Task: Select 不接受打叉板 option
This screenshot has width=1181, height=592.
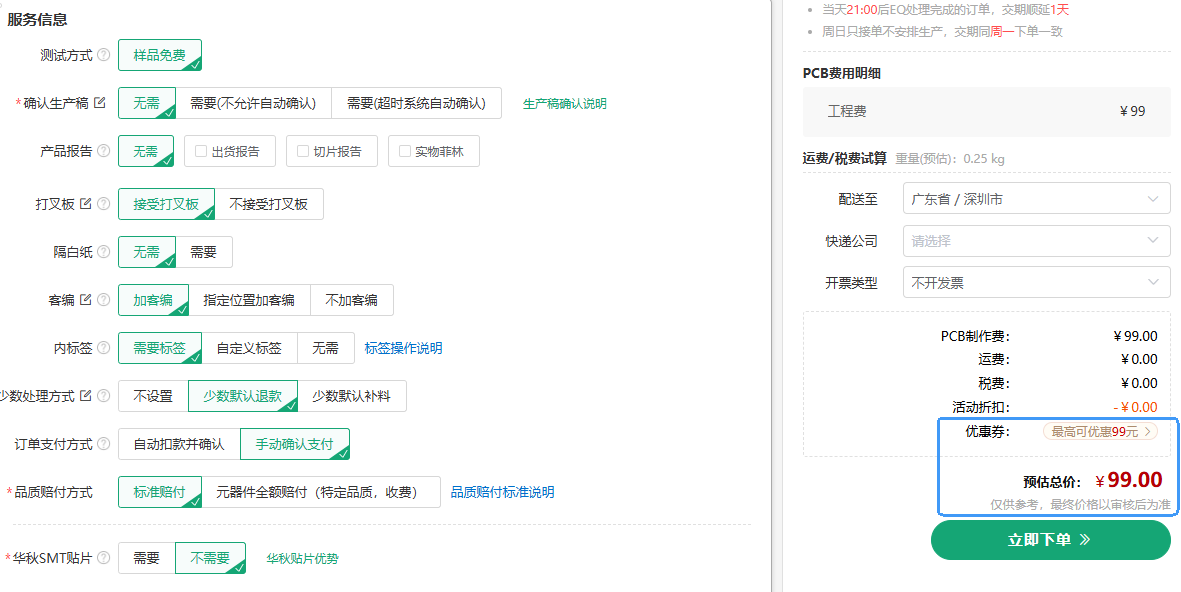Action: [x=269, y=204]
